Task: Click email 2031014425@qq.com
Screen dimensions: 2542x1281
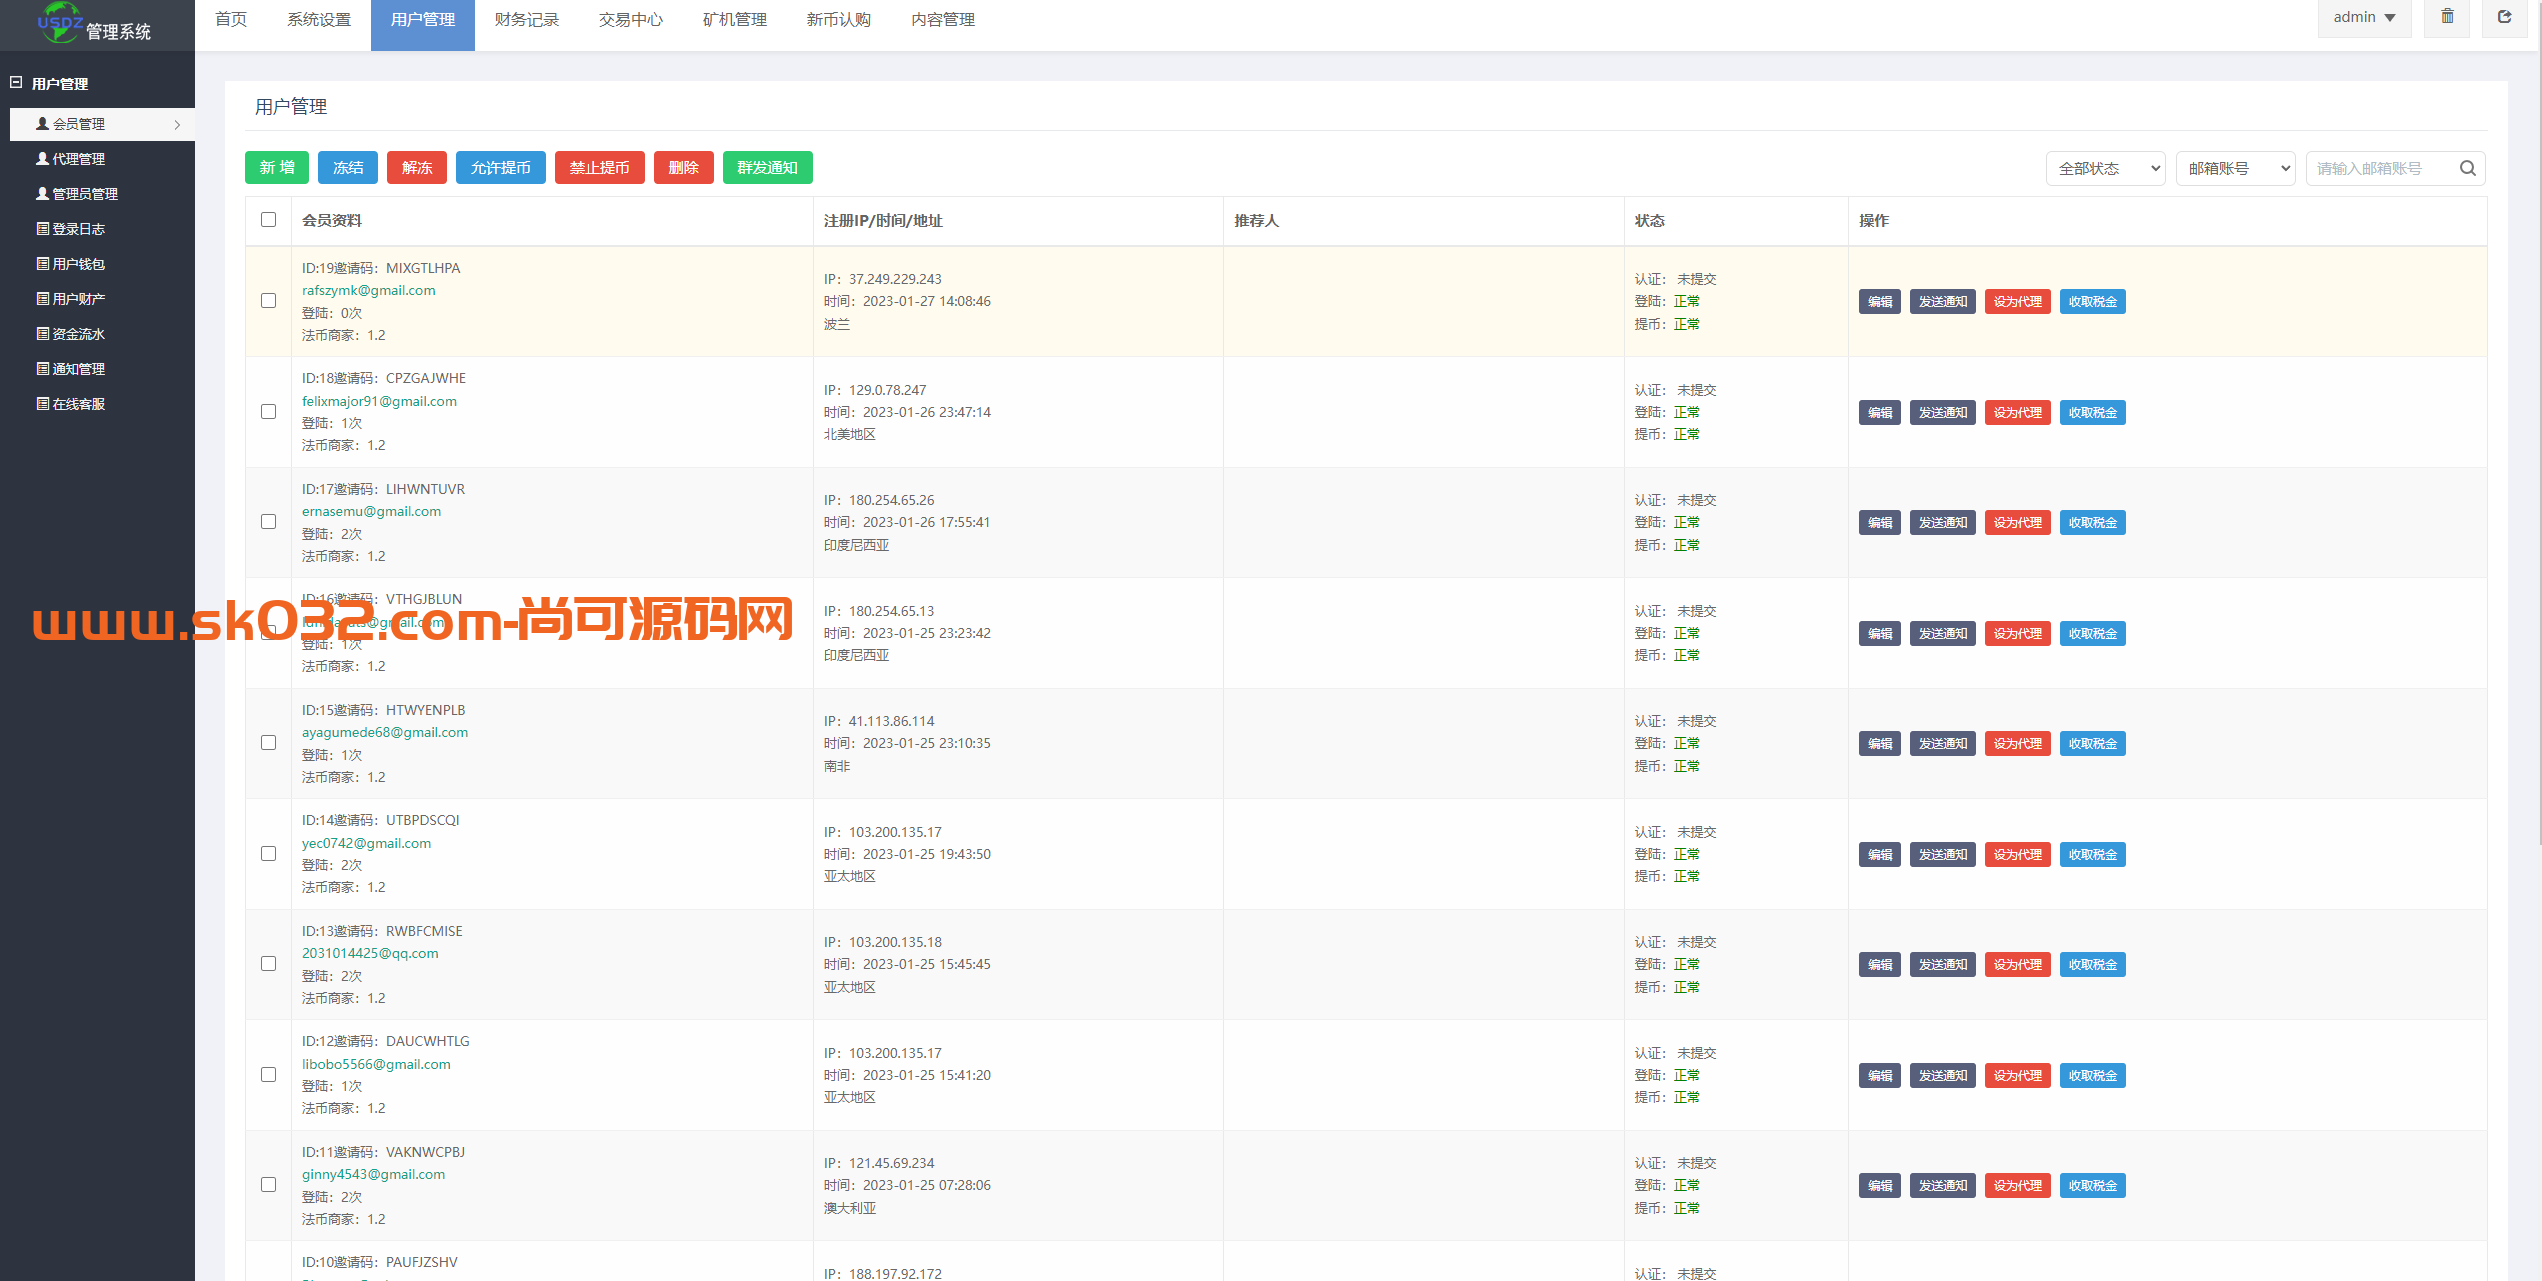Action: (370, 954)
